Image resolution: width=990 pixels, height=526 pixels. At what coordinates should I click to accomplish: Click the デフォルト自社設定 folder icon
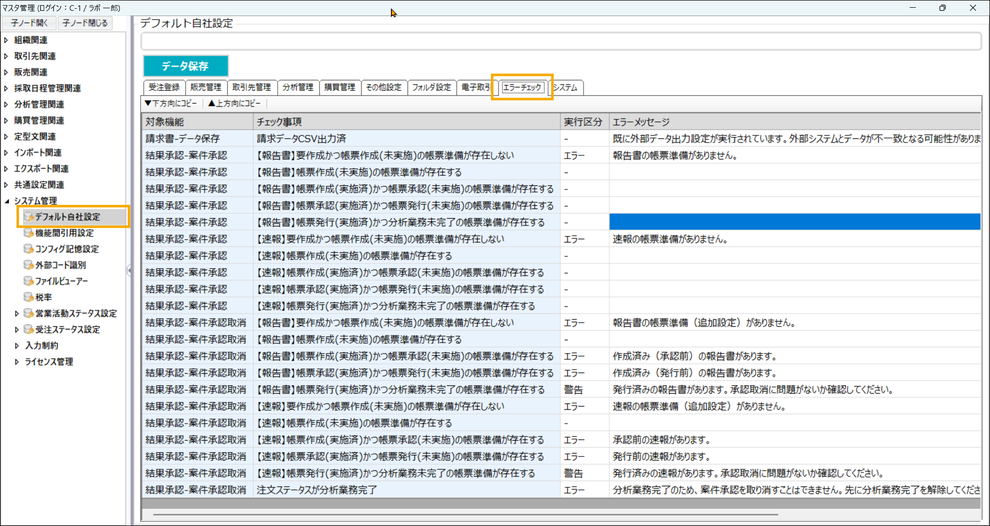coord(28,217)
